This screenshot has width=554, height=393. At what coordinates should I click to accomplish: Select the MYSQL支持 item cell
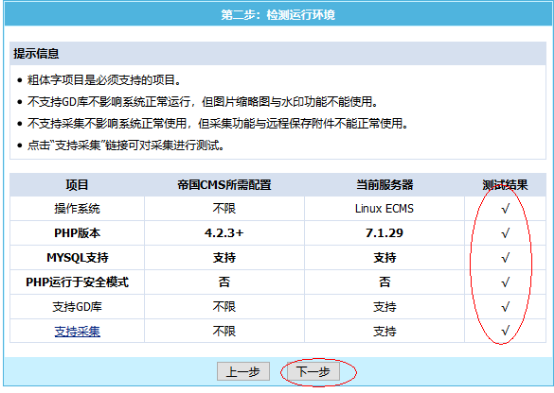click(77, 258)
